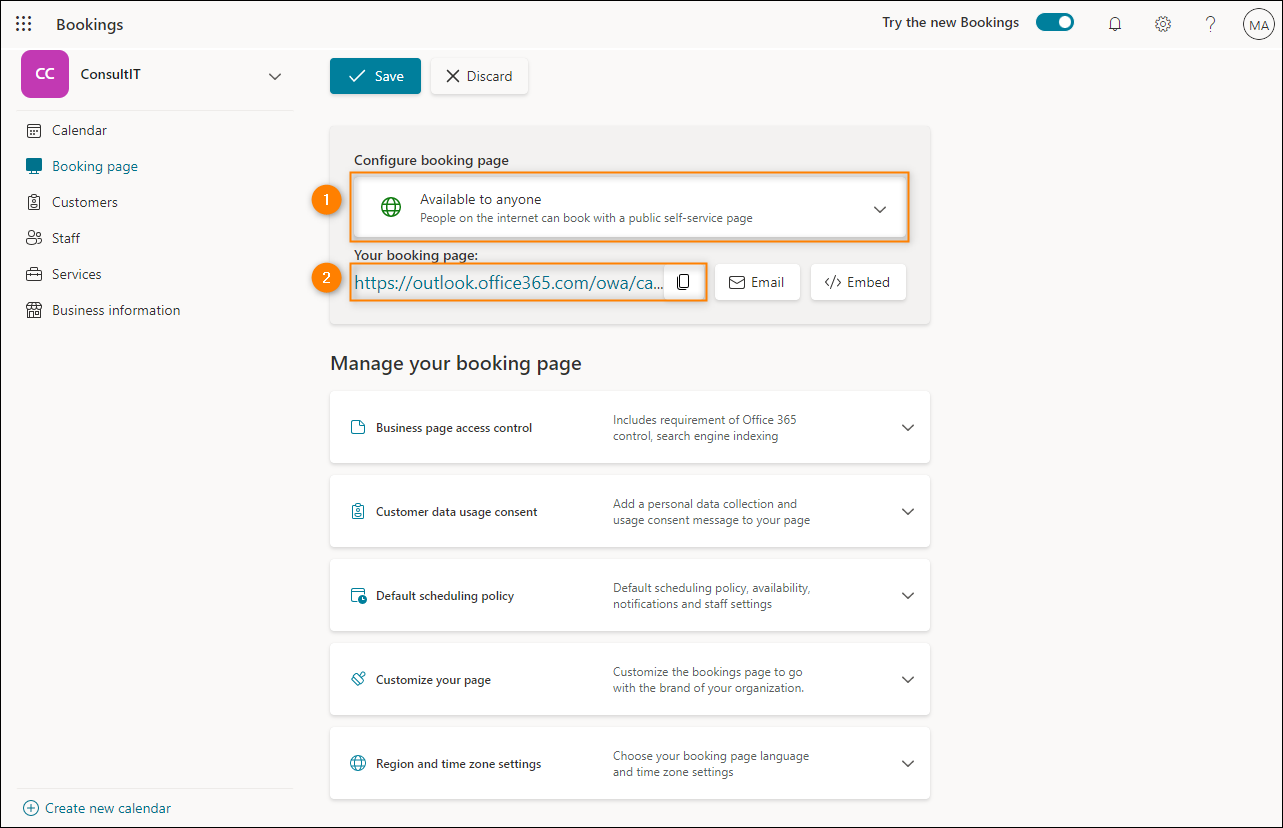Open the app launcher waffle icon
Viewport: 1283px width, 828px height.
23,24
